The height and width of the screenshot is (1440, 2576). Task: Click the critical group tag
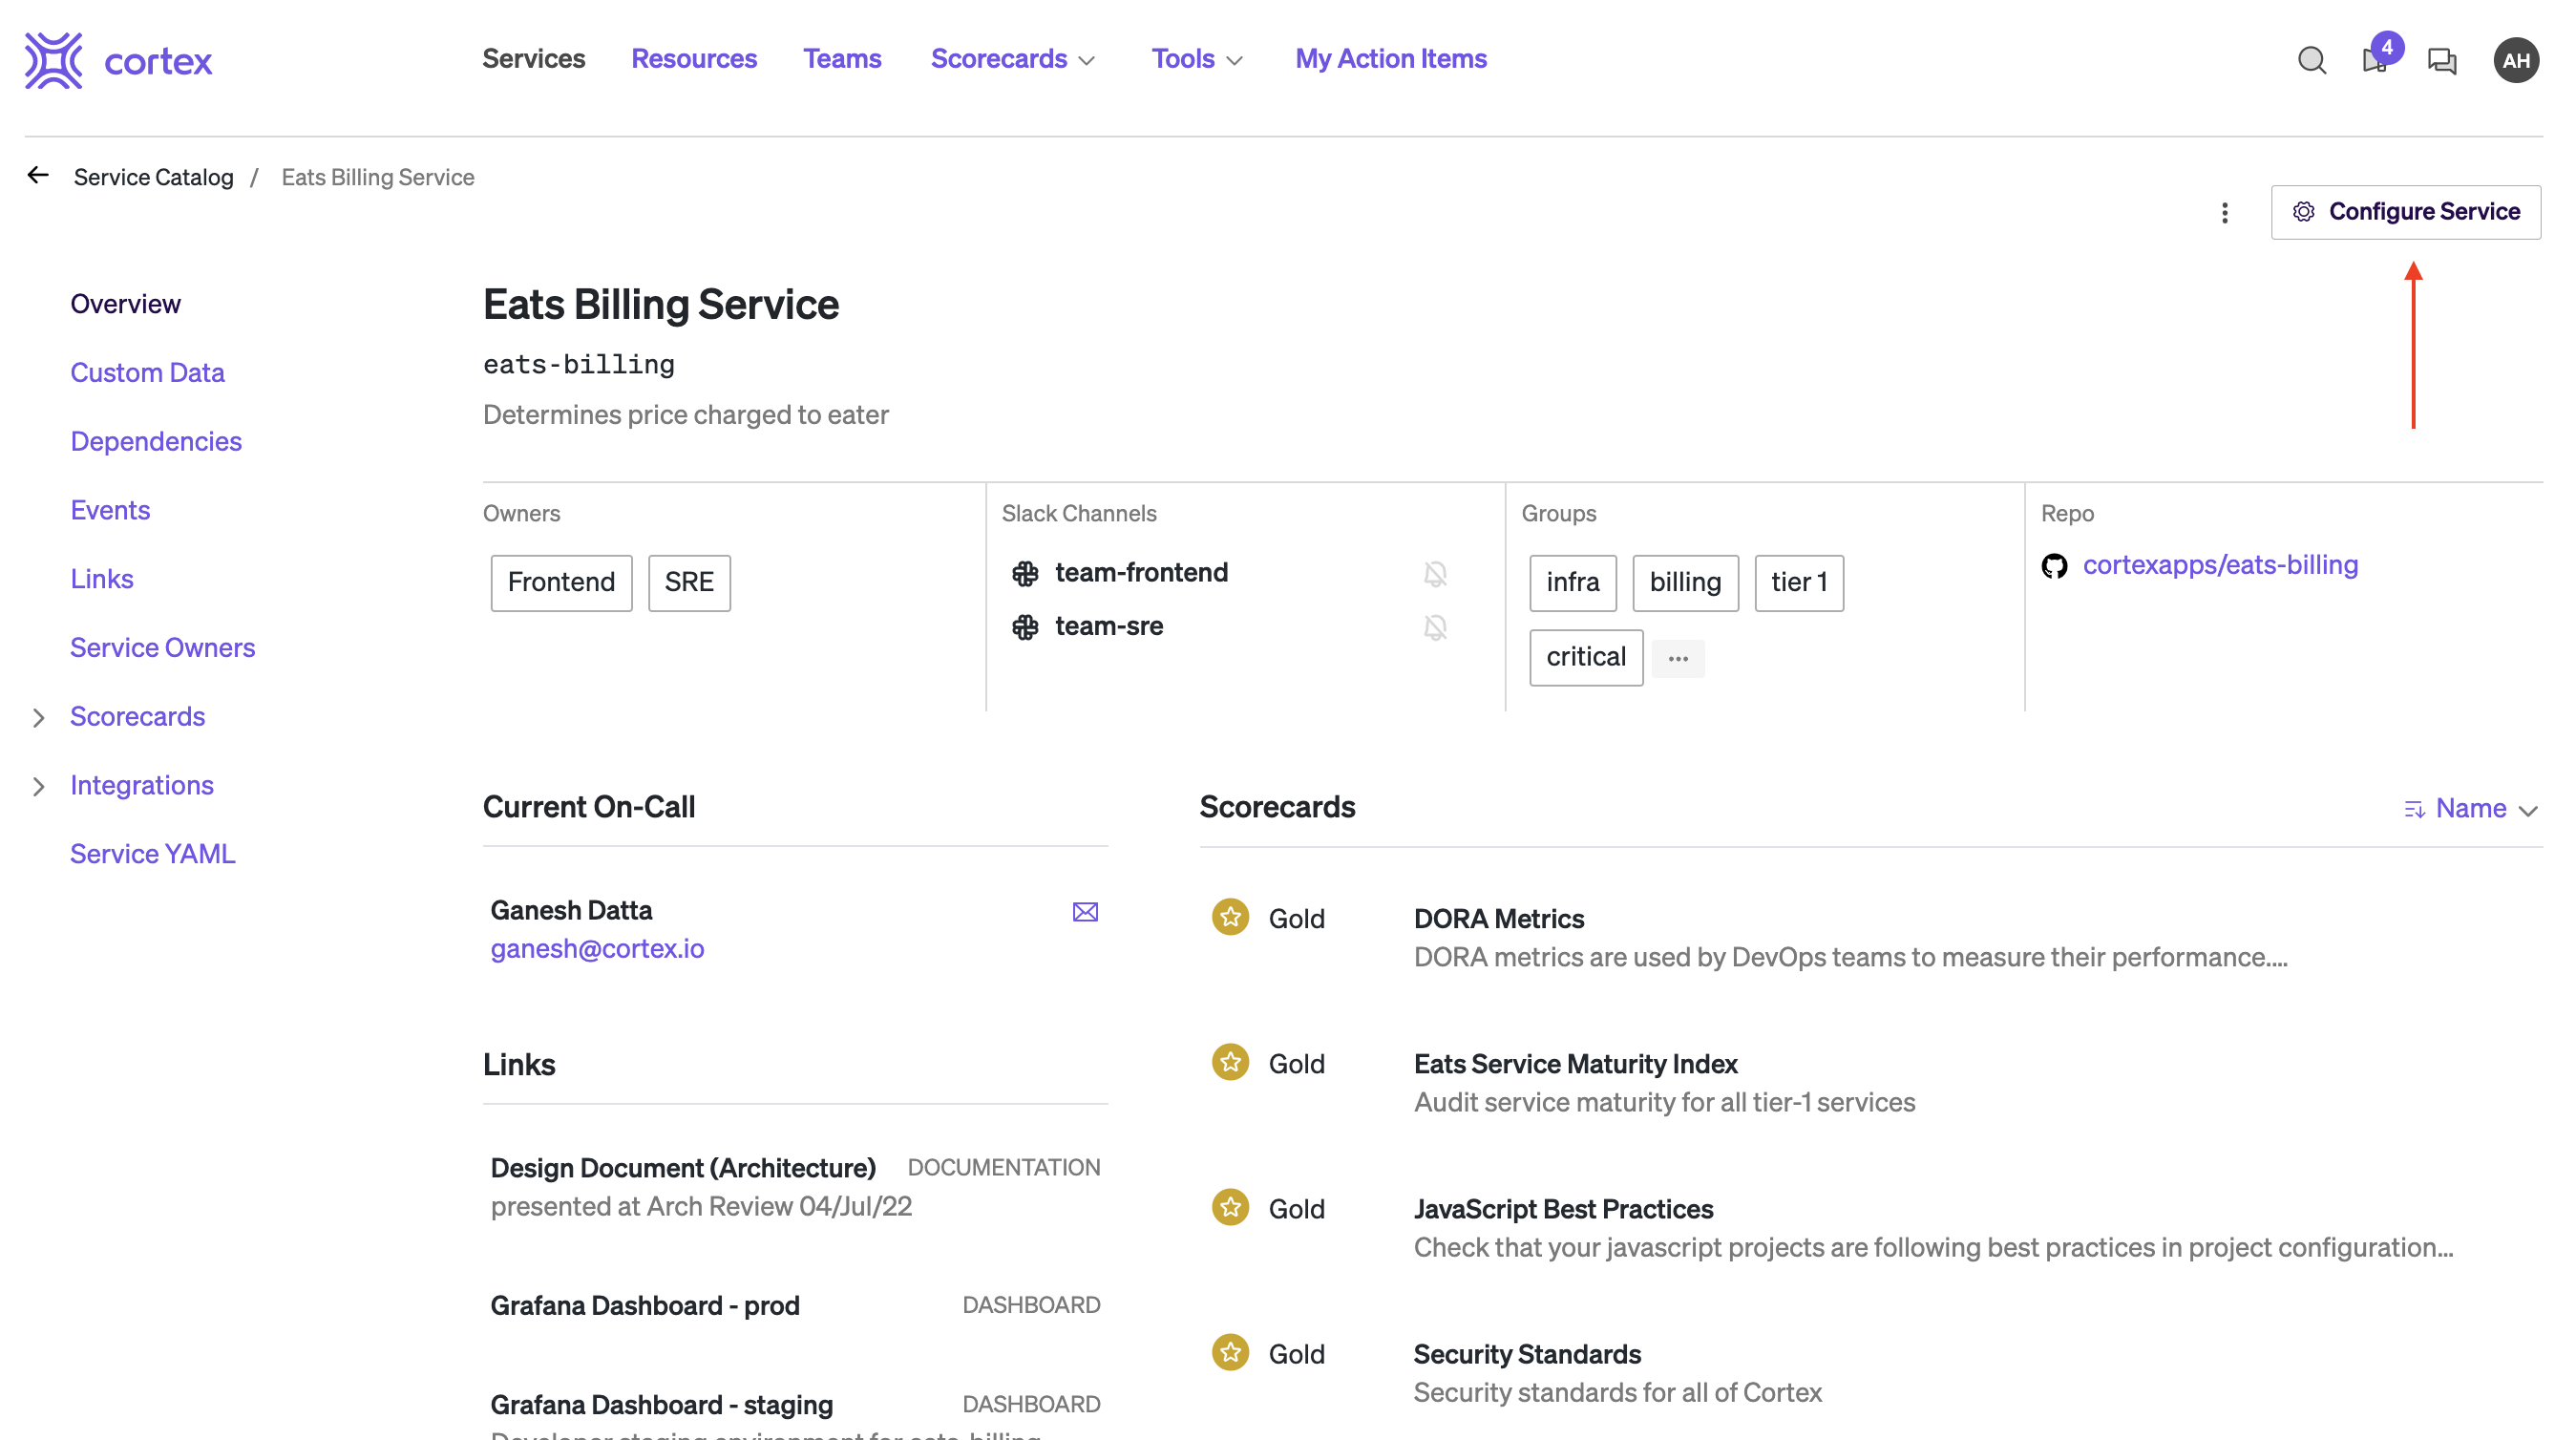(x=1586, y=658)
